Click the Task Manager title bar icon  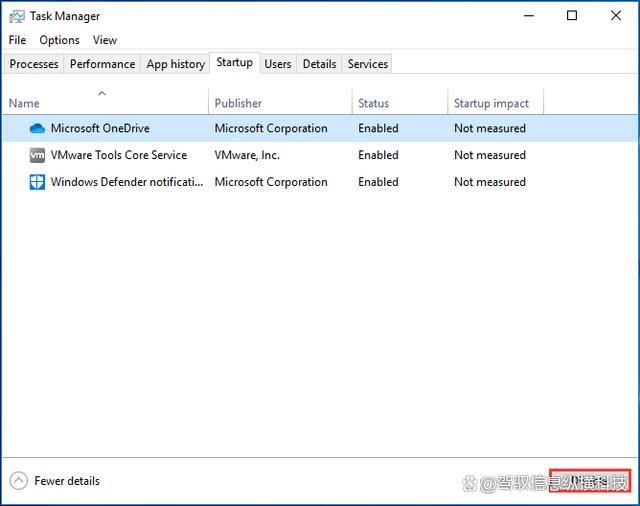17,16
